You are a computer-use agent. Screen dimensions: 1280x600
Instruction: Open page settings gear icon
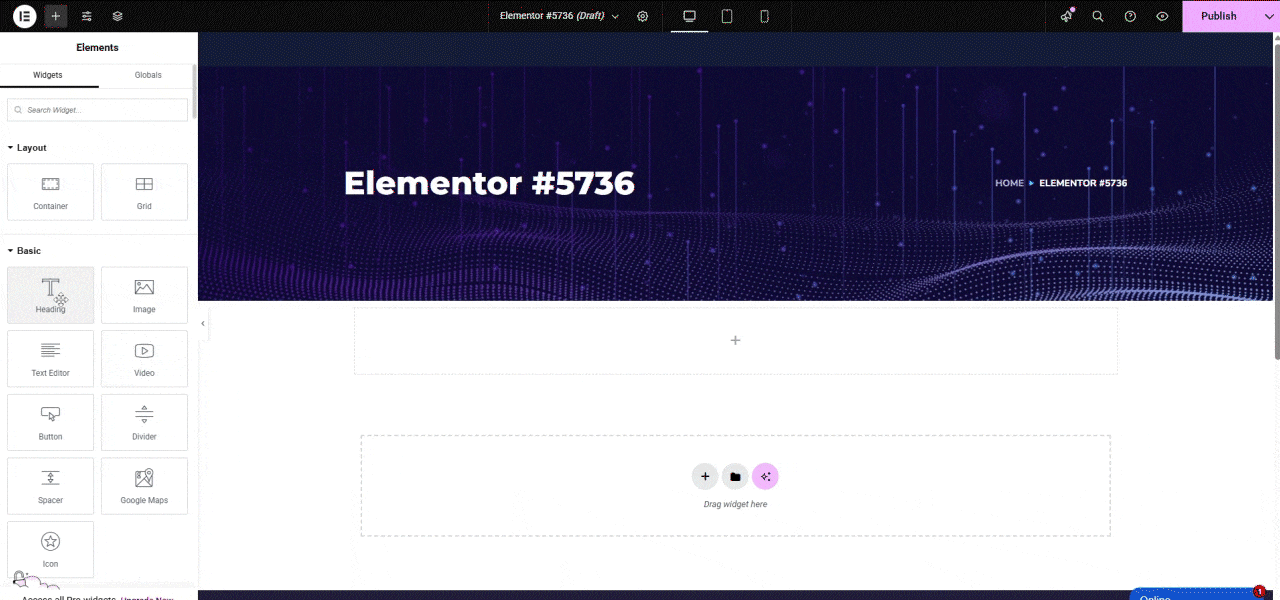[x=643, y=16]
